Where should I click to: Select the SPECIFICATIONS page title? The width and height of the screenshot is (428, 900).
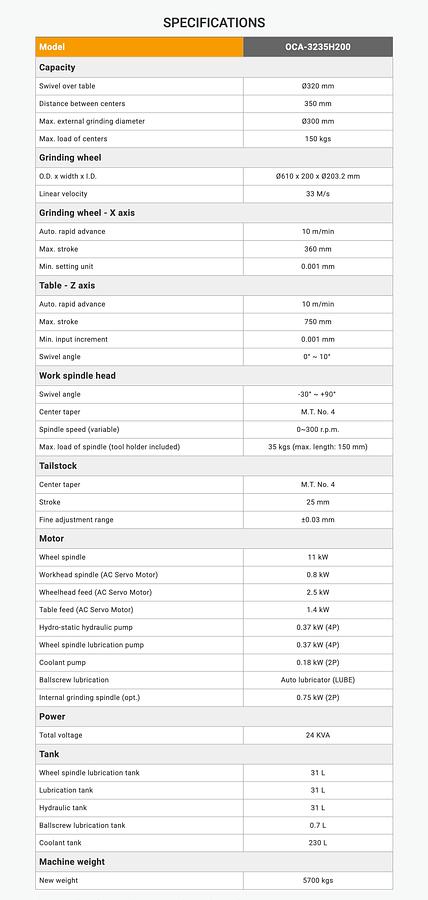(214, 23)
